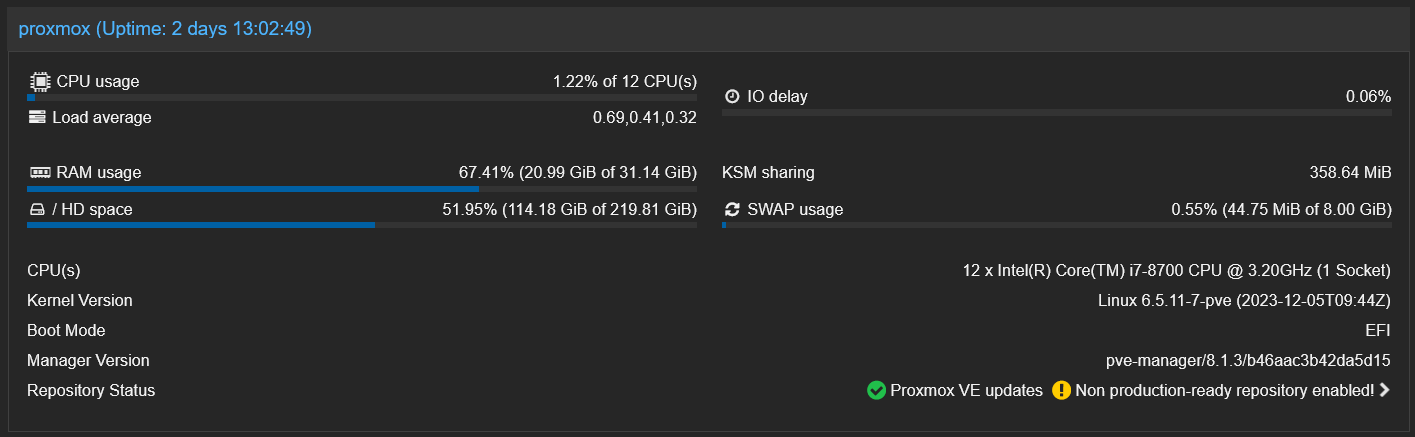Click the HD space drive icon
1415x437 pixels.
pos(37,209)
